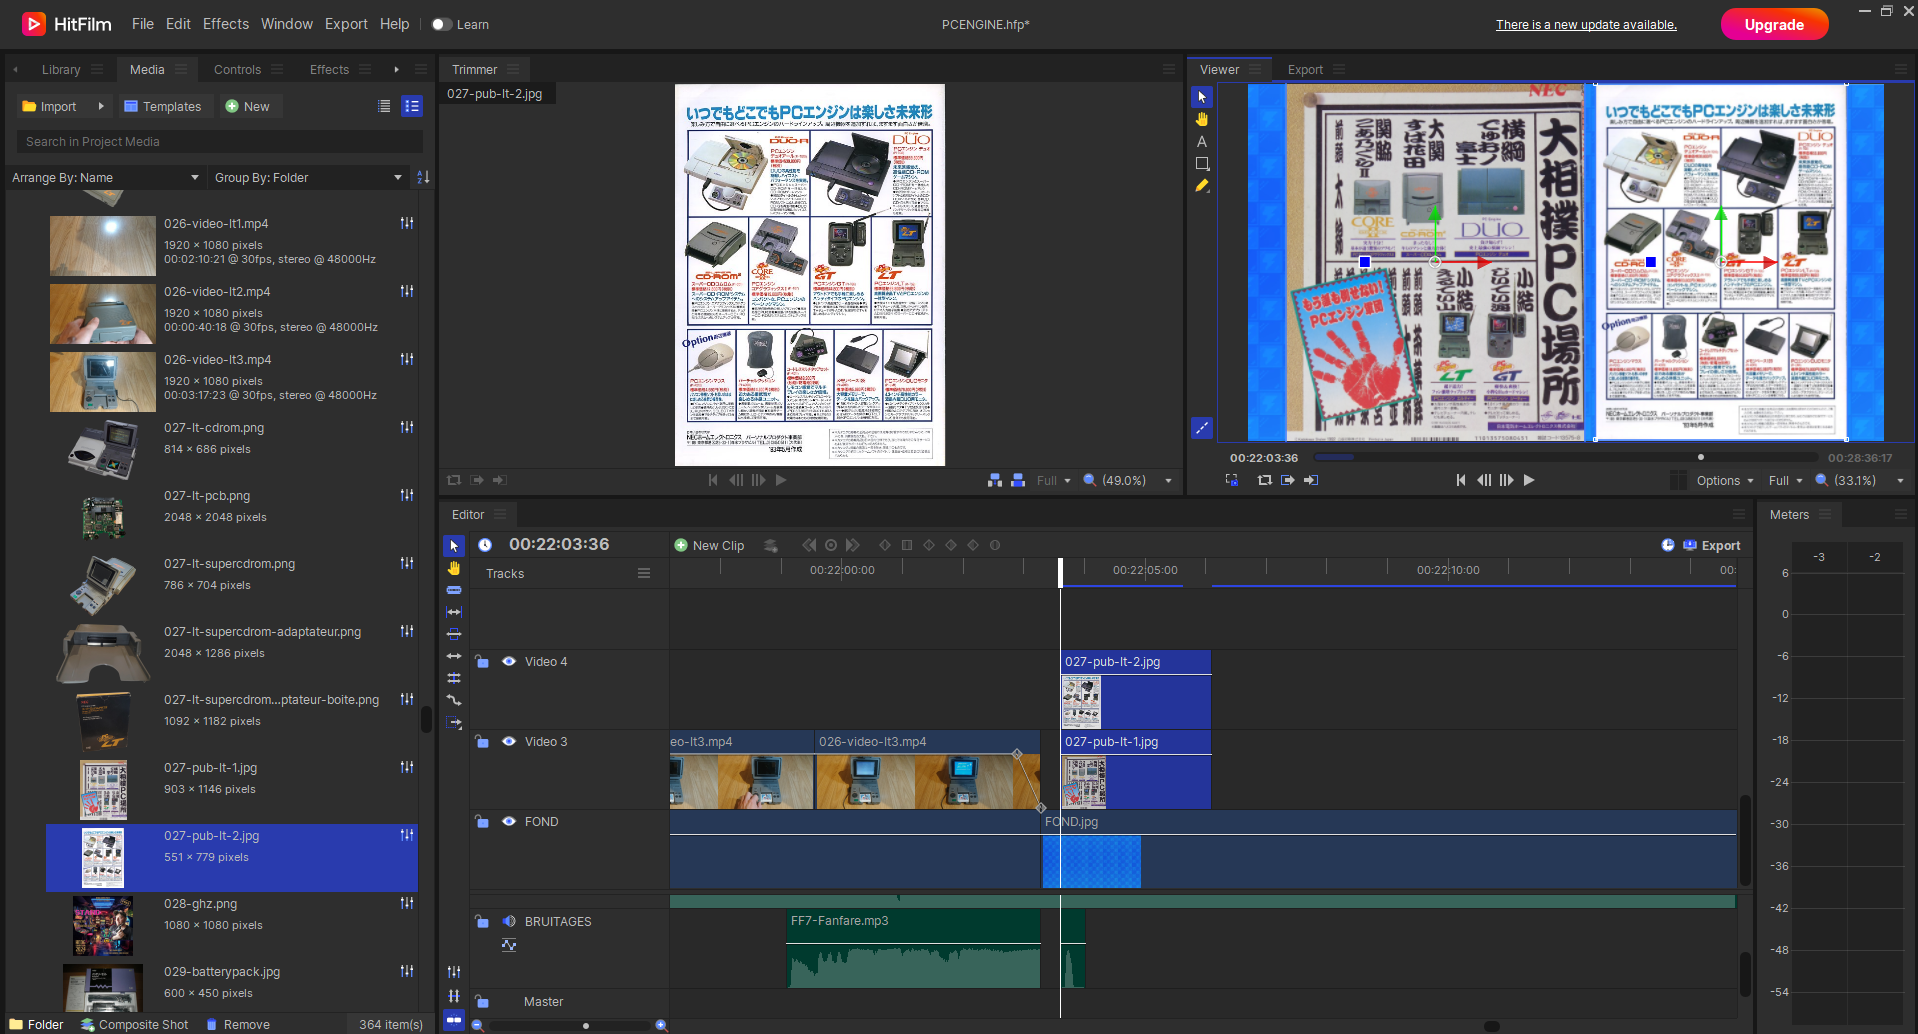Click the sort order icon next to Group By

click(423, 177)
